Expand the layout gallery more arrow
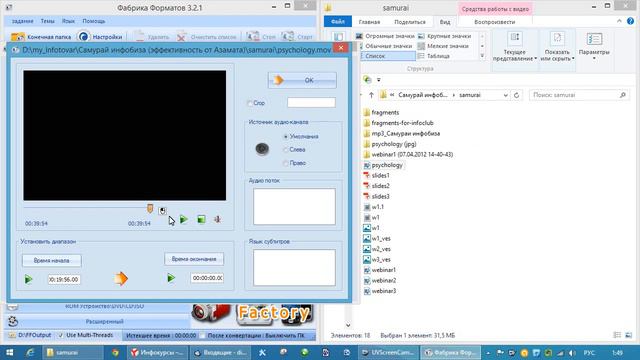640x360 pixels. (482, 56)
